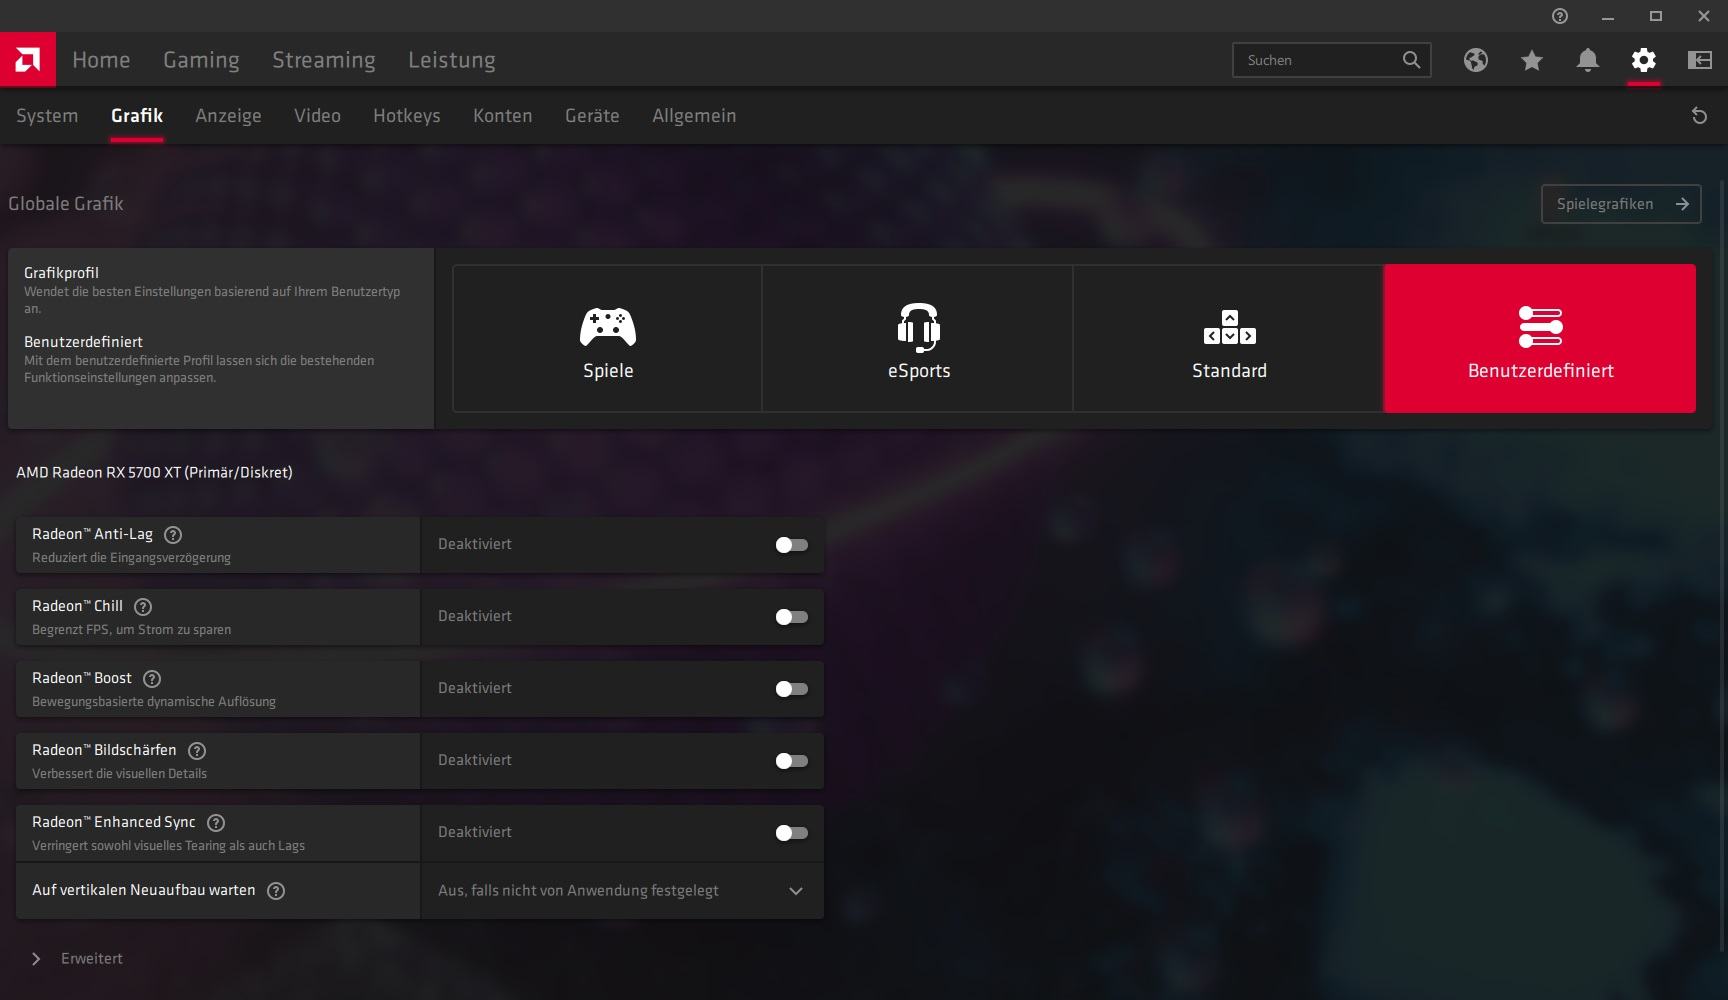The image size is (1728, 1000).
Task: Select the Standard profile tile
Action: pos(1229,339)
